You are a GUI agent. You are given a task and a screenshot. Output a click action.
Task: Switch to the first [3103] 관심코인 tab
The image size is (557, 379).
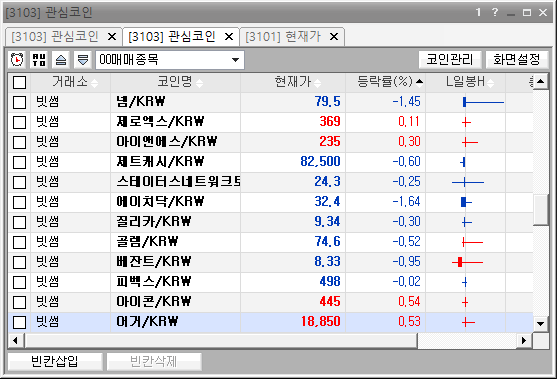55,37
